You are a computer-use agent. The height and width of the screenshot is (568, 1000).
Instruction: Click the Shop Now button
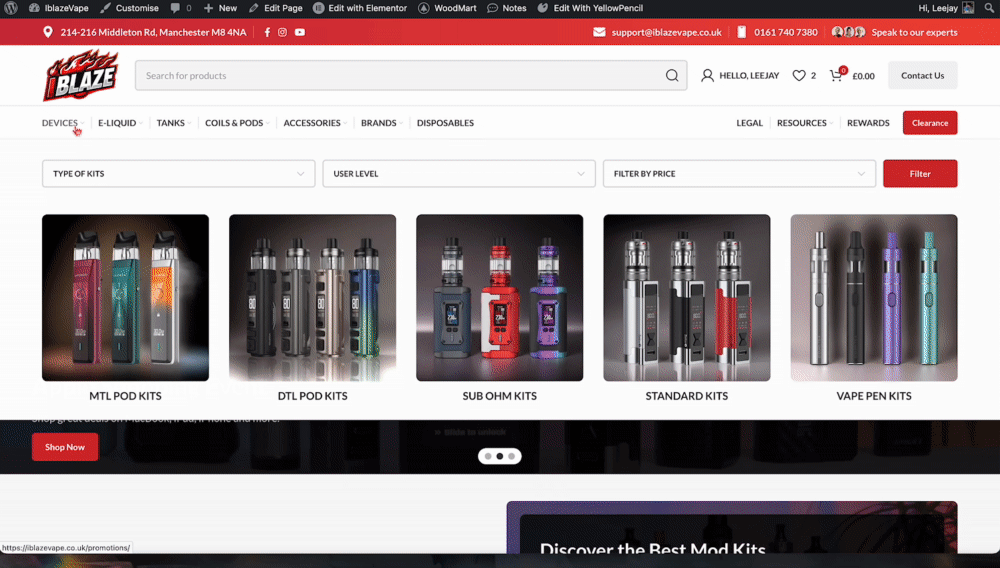pos(65,447)
